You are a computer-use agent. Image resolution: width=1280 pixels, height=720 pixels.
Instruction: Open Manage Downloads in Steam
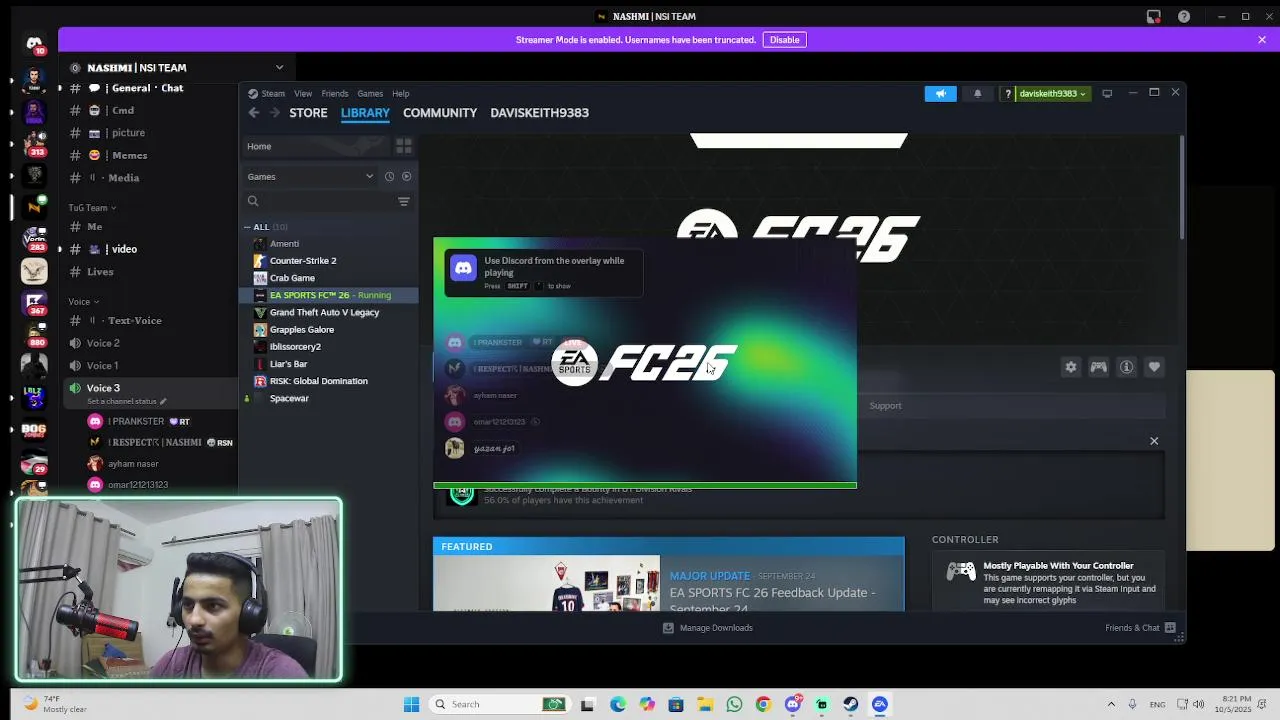pos(708,628)
